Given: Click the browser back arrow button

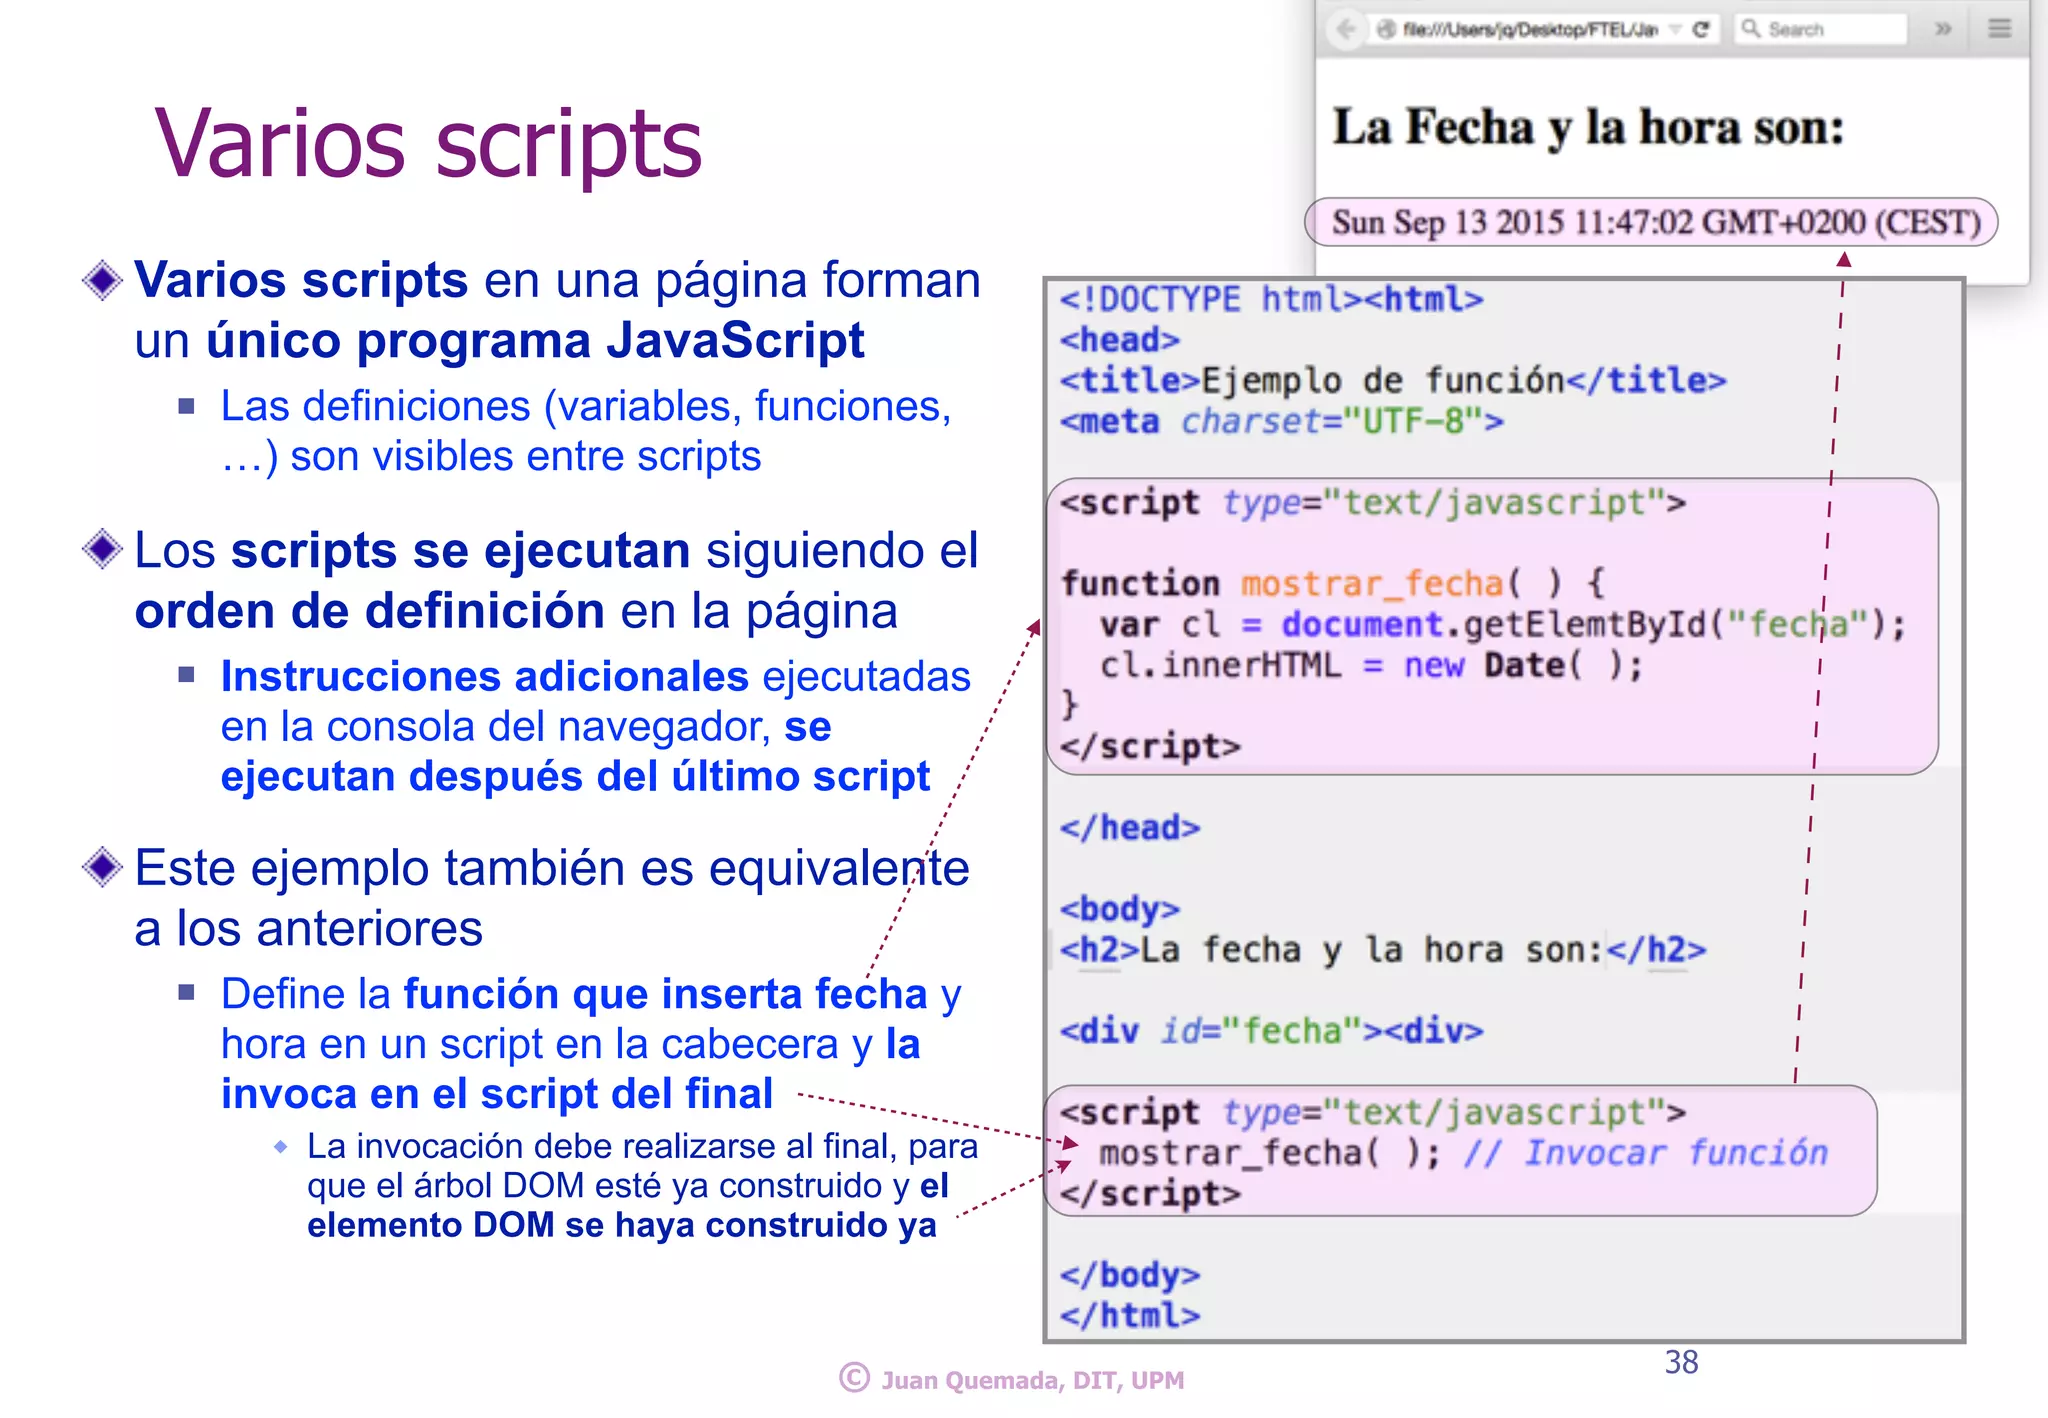Looking at the screenshot, I should (1345, 29).
